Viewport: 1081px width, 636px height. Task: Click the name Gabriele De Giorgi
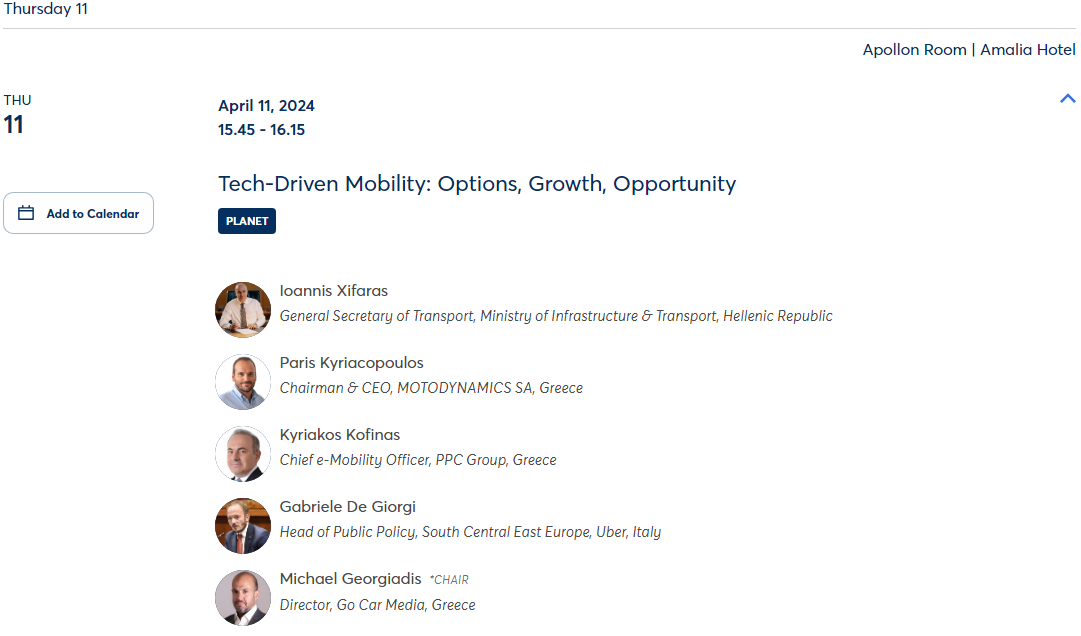coord(347,507)
